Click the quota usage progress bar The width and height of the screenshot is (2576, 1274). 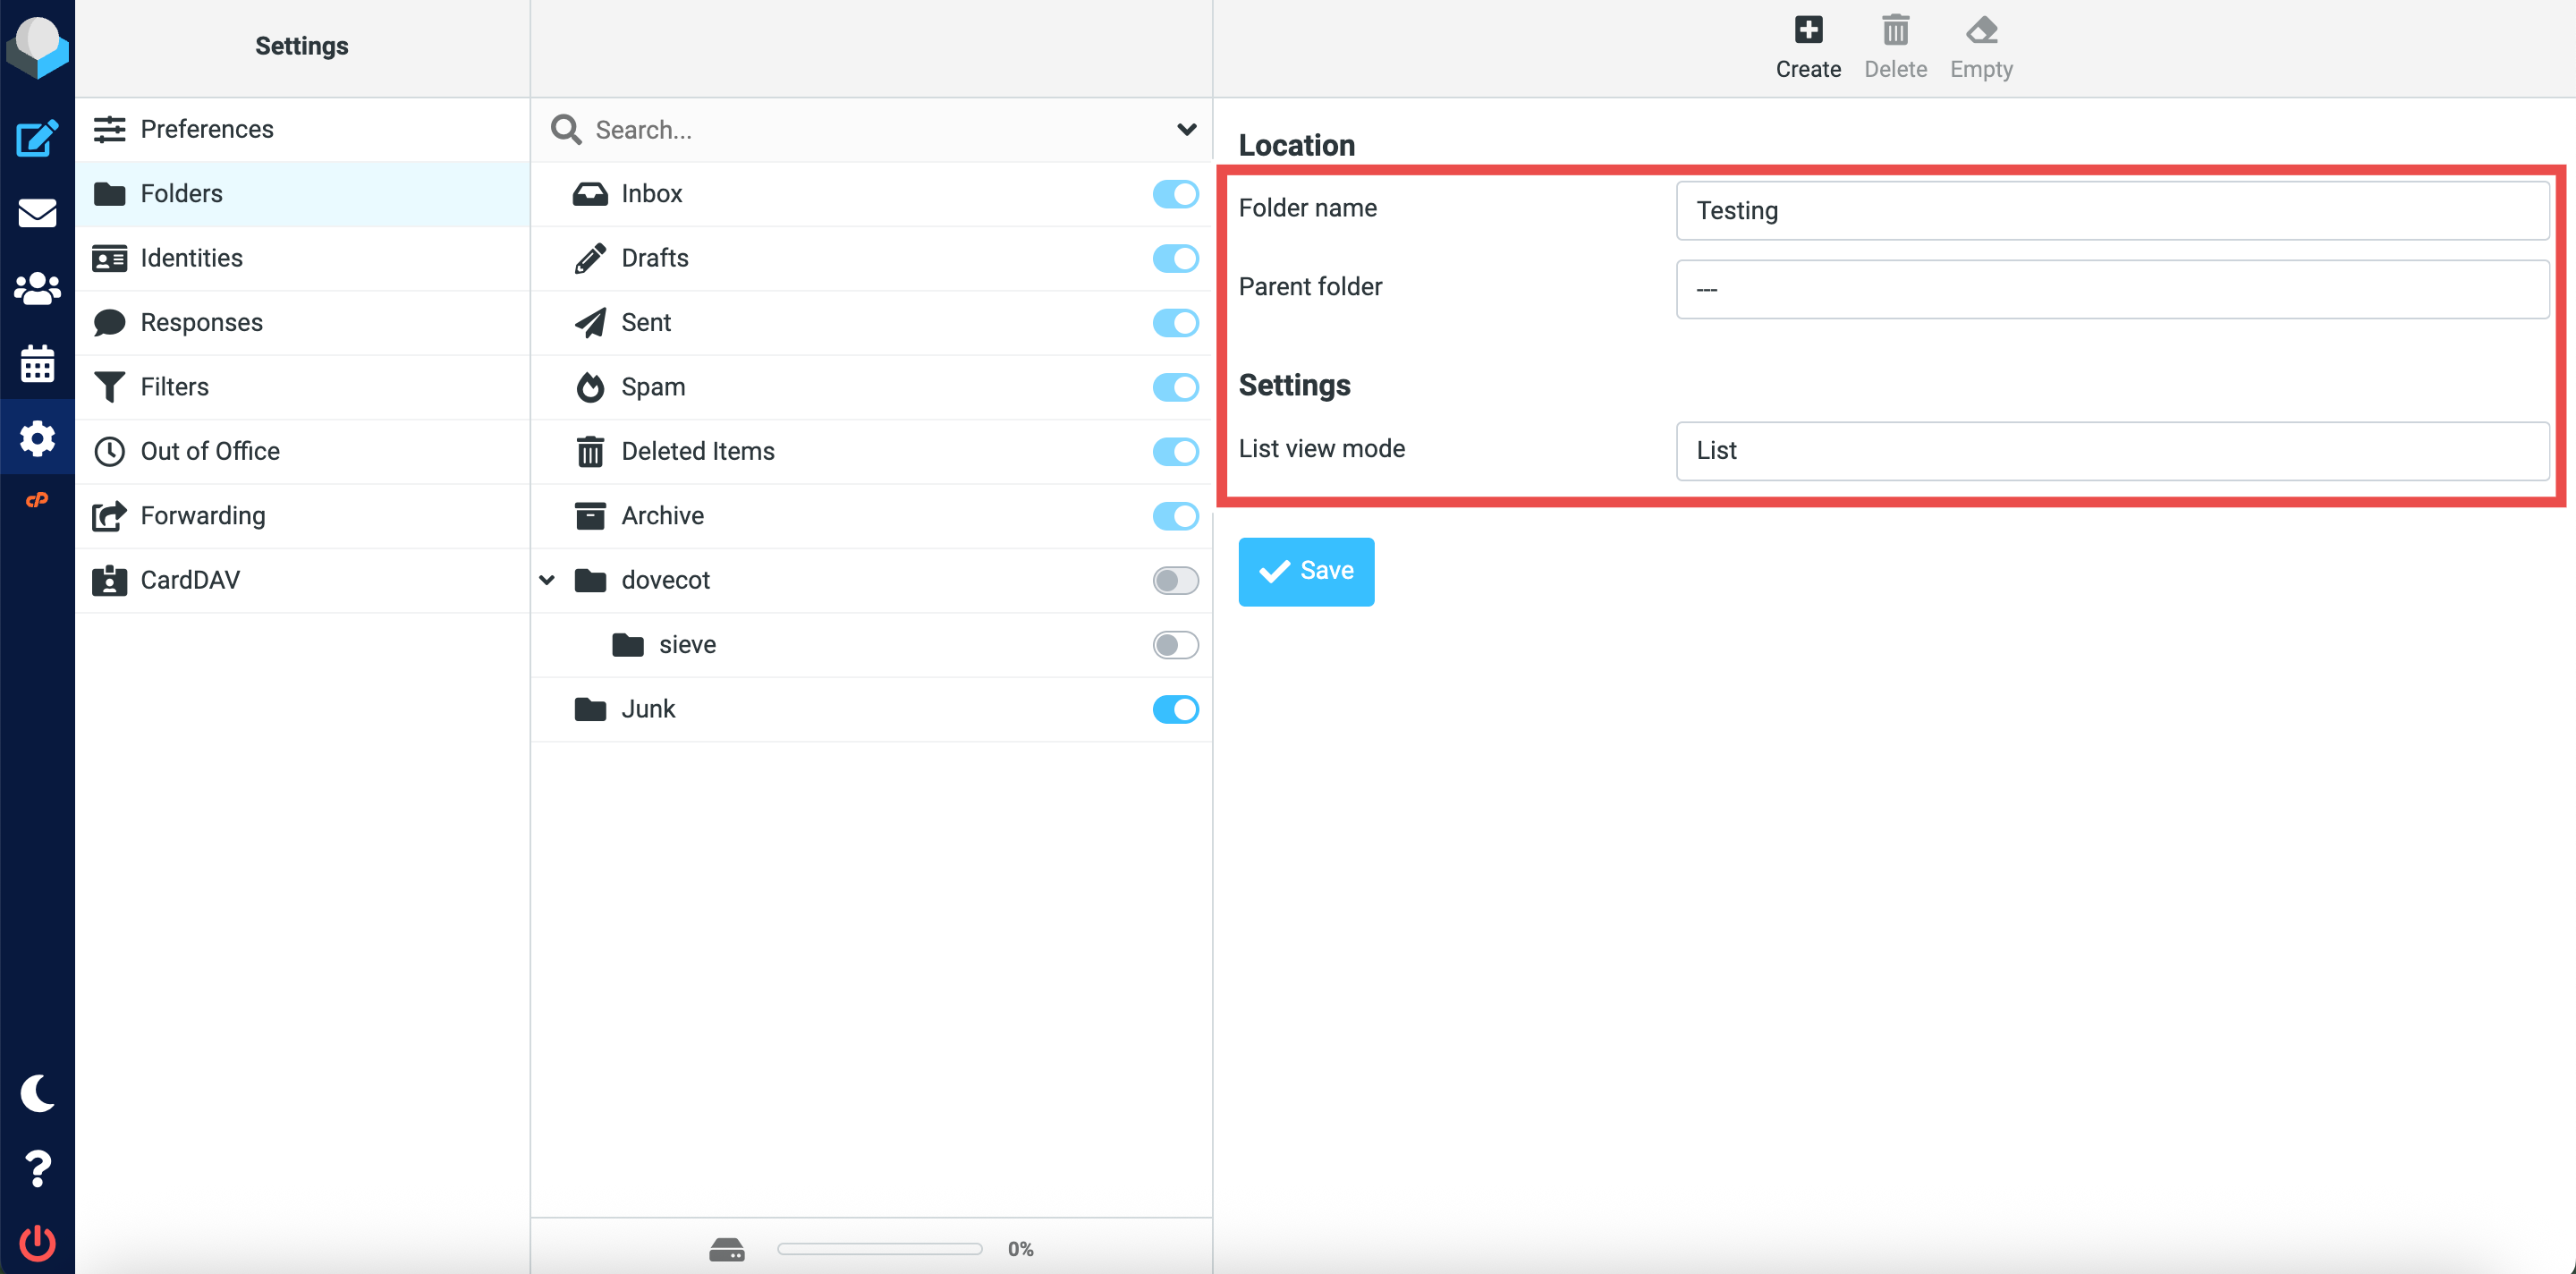click(x=879, y=1248)
